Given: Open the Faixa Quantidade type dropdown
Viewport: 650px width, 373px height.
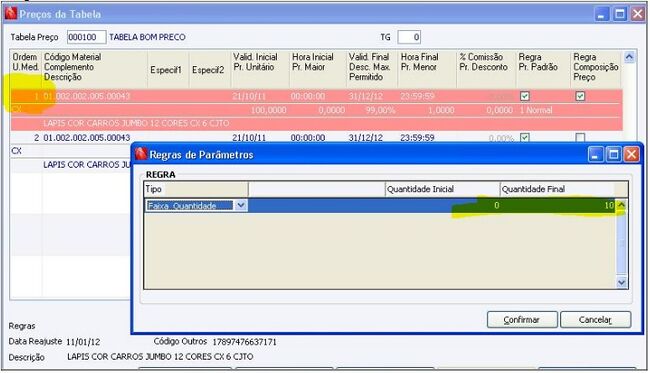Looking at the screenshot, I should click(x=241, y=205).
